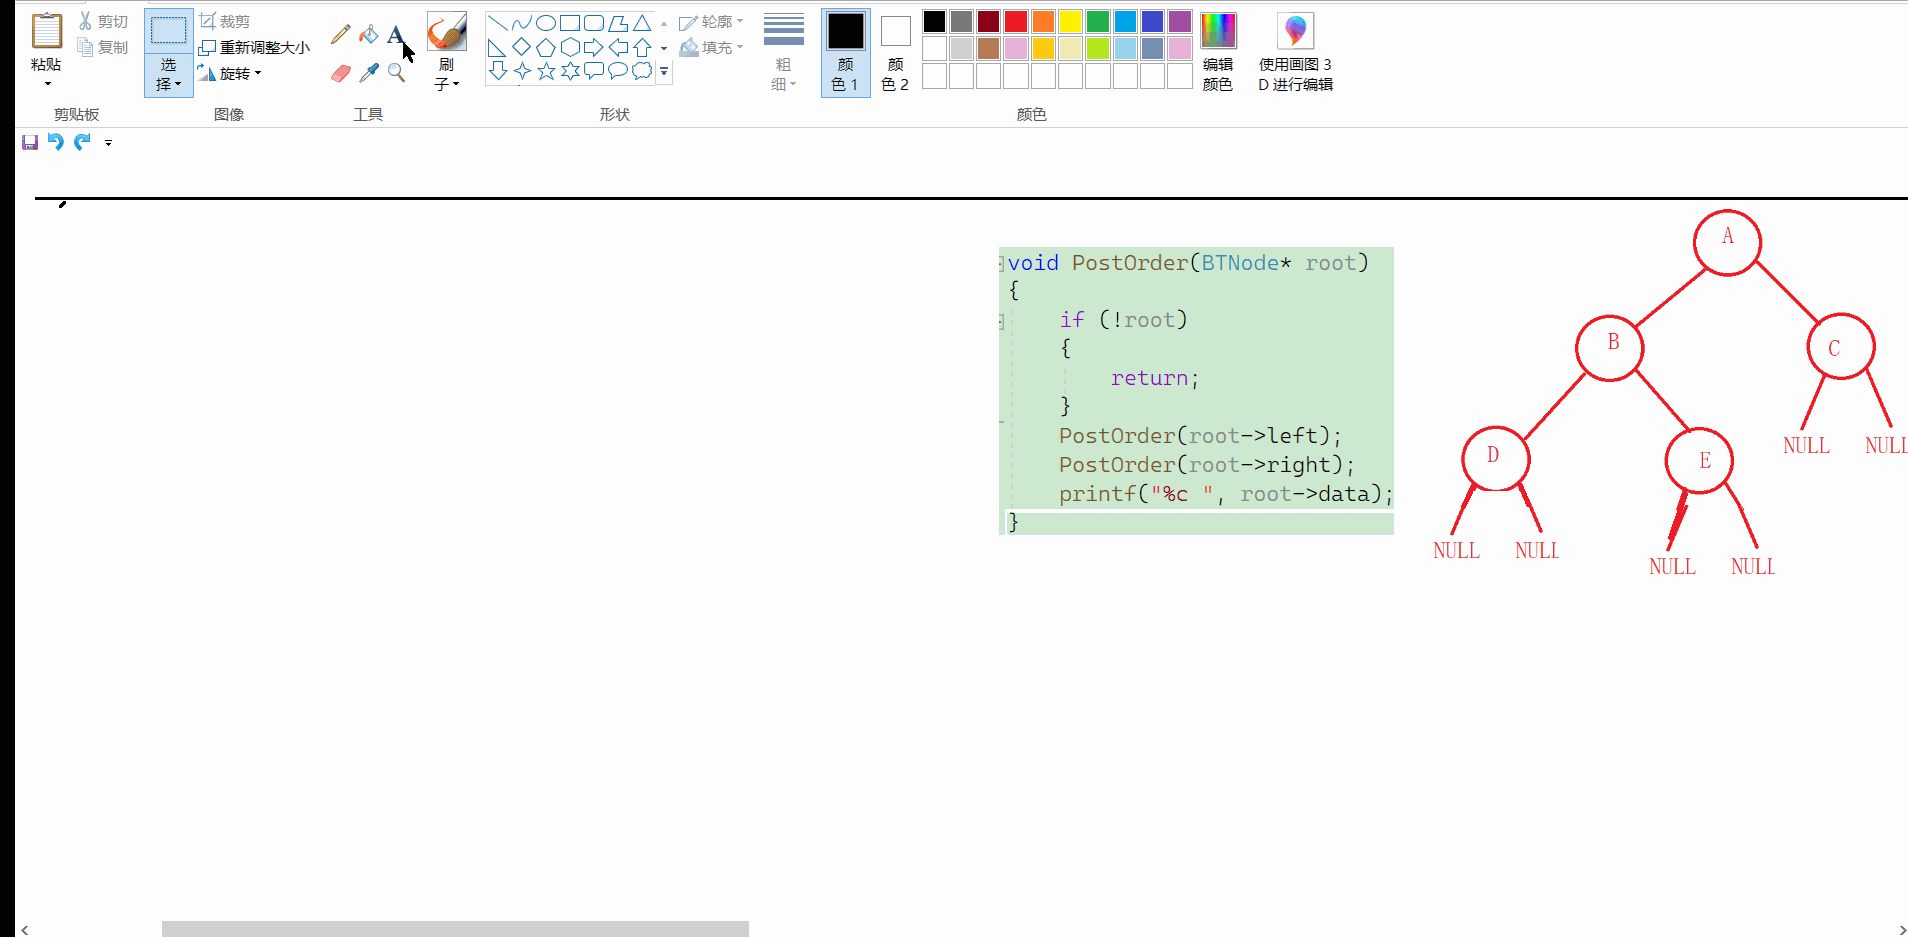Image resolution: width=1908 pixels, height=937 pixels.
Task: Pick the yellow color swatch
Action: tap(1070, 21)
